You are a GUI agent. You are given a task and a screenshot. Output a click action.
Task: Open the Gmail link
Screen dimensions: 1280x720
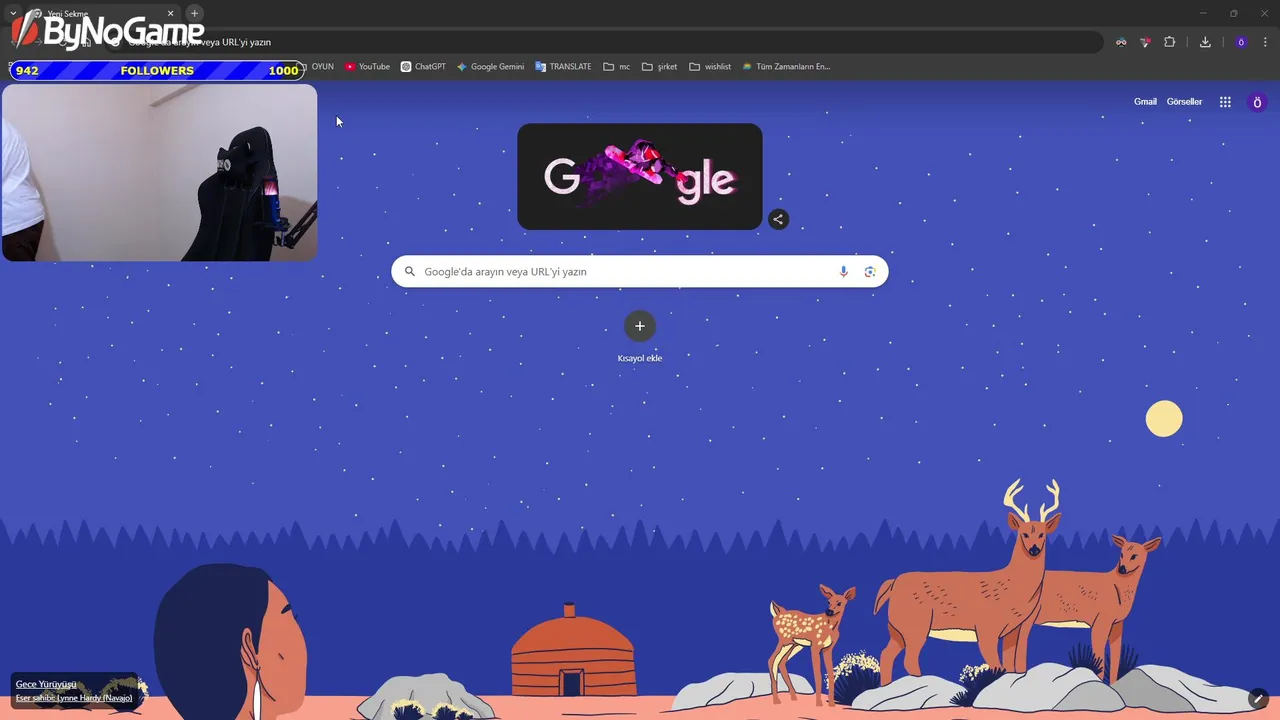[x=1145, y=102]
